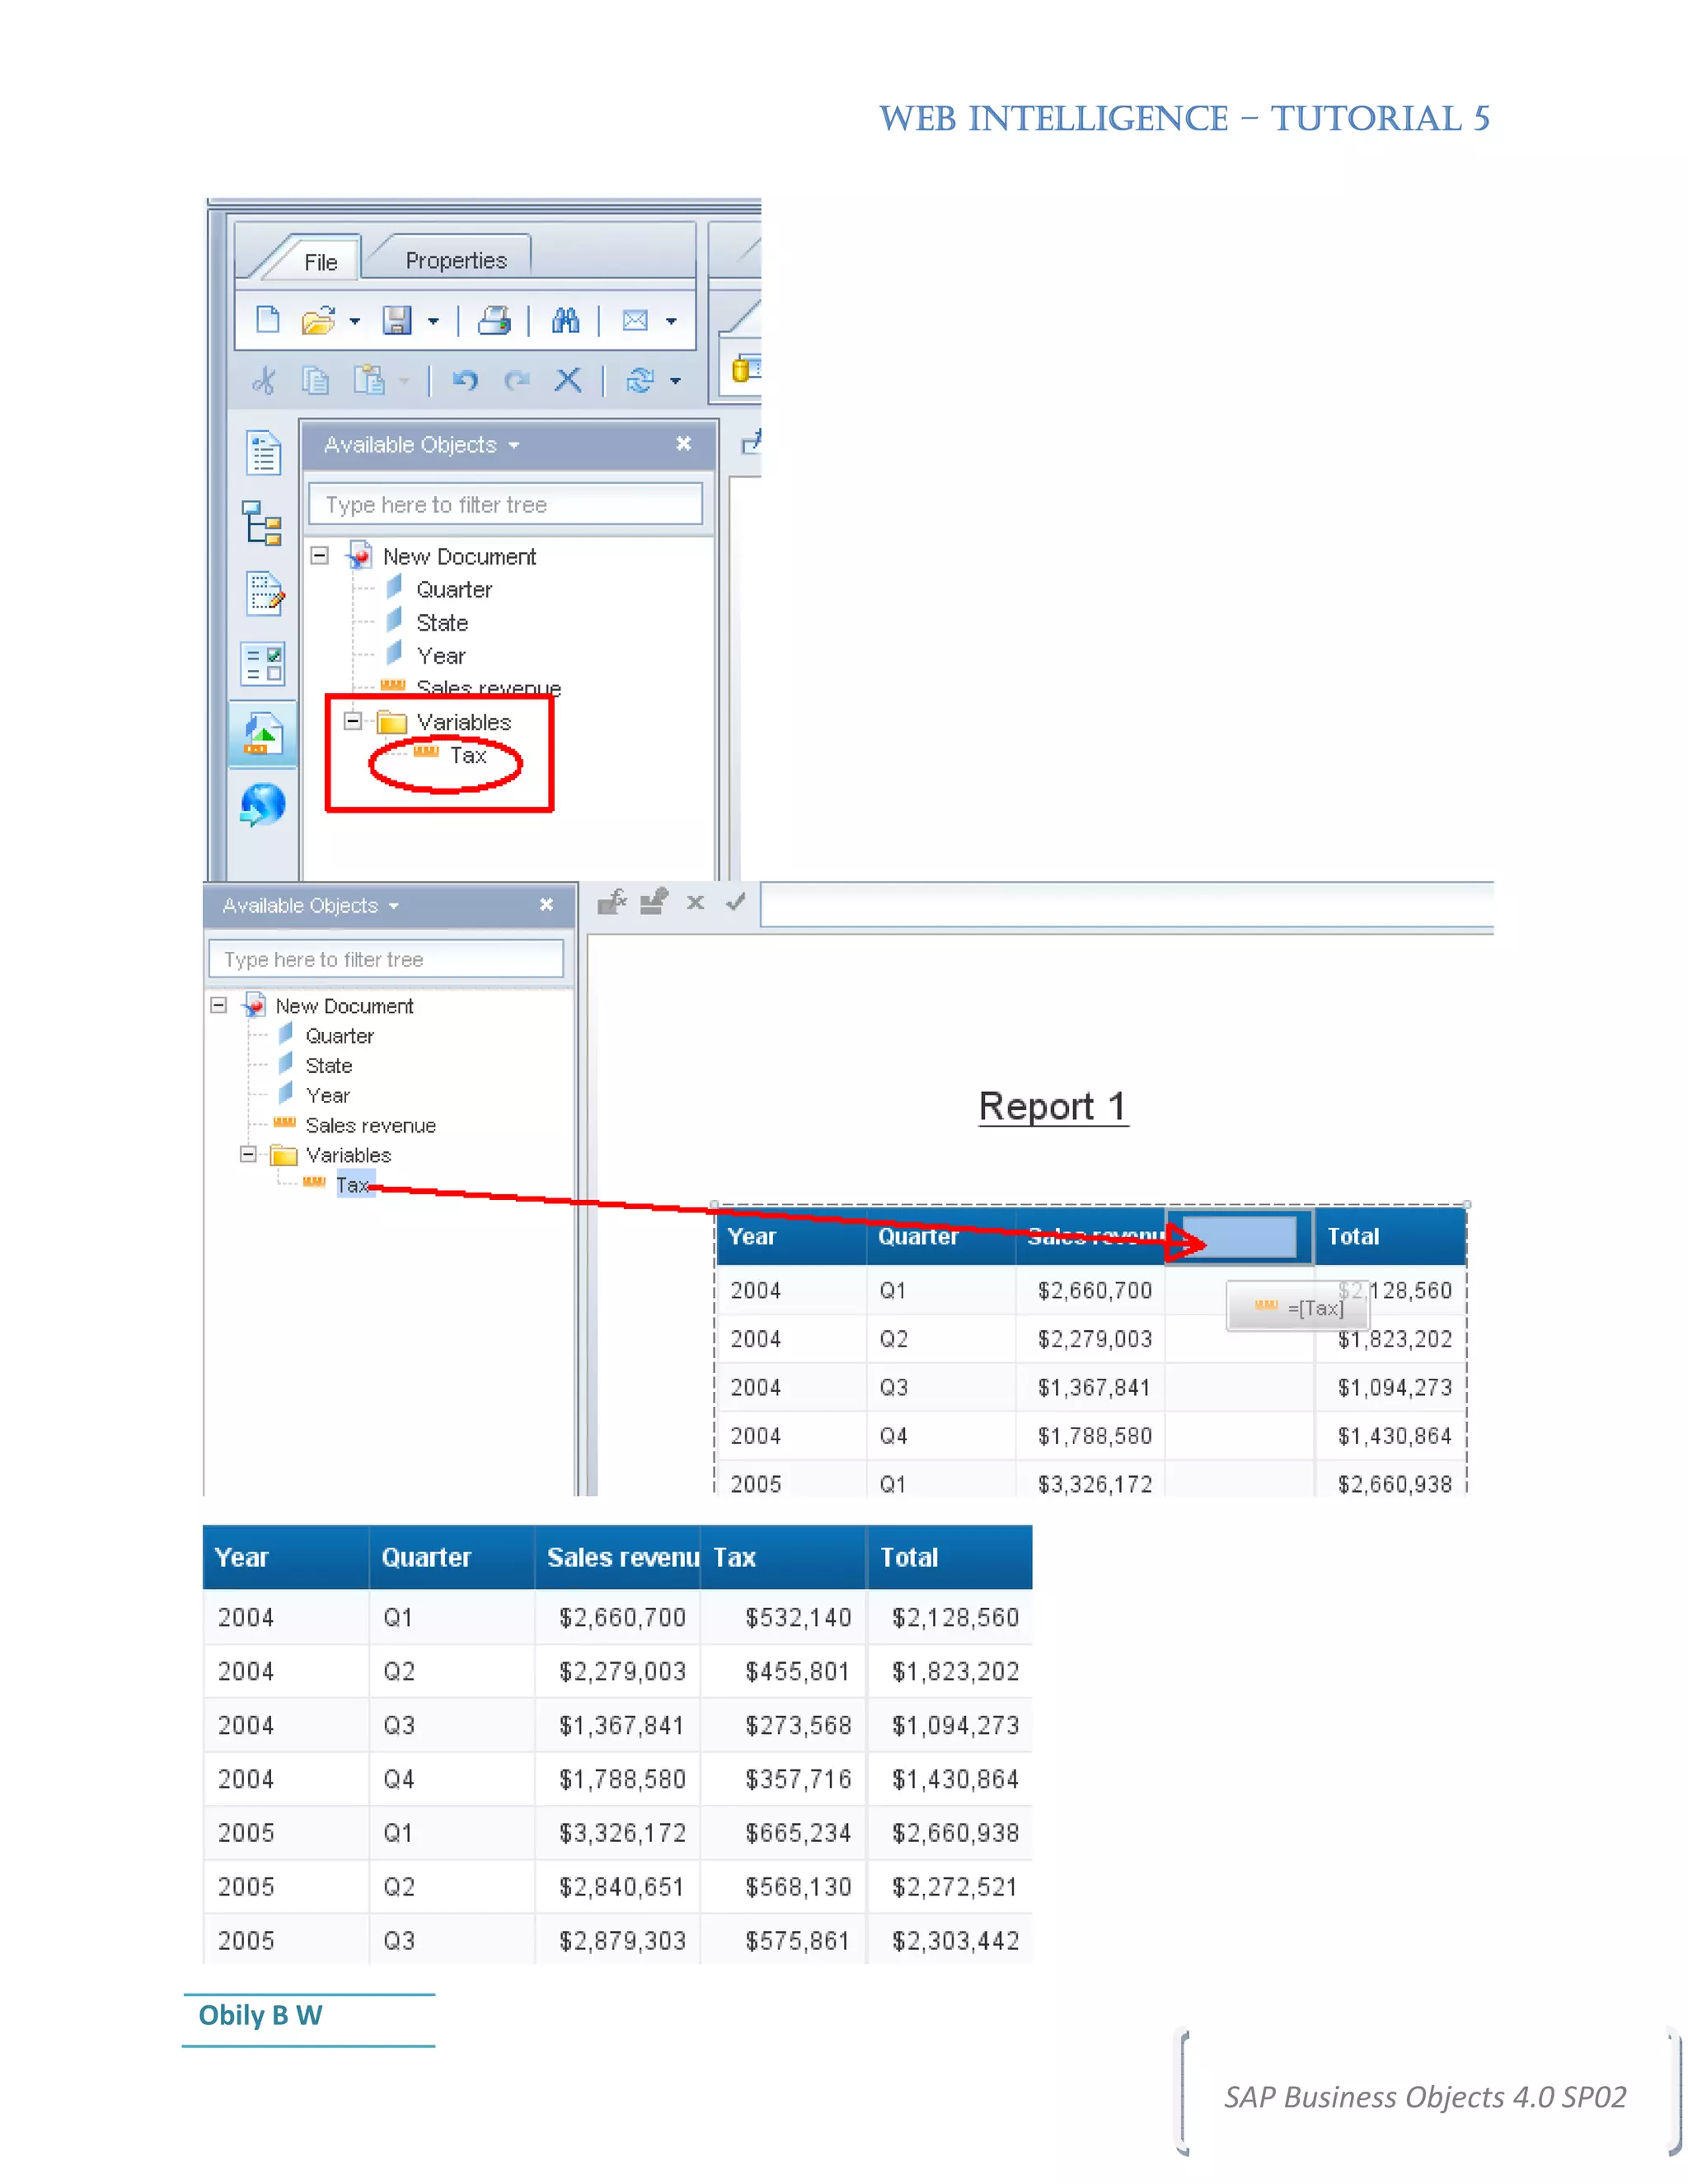Click the Cancel formula X icon
Viewport: 1688px width, 2184px height.
[696, 902]
